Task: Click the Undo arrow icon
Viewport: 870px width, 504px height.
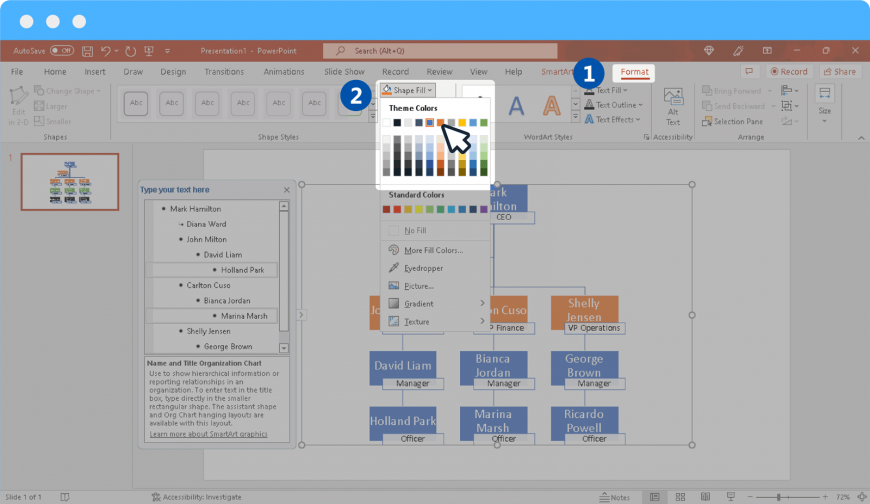Action: click(105, 51)
